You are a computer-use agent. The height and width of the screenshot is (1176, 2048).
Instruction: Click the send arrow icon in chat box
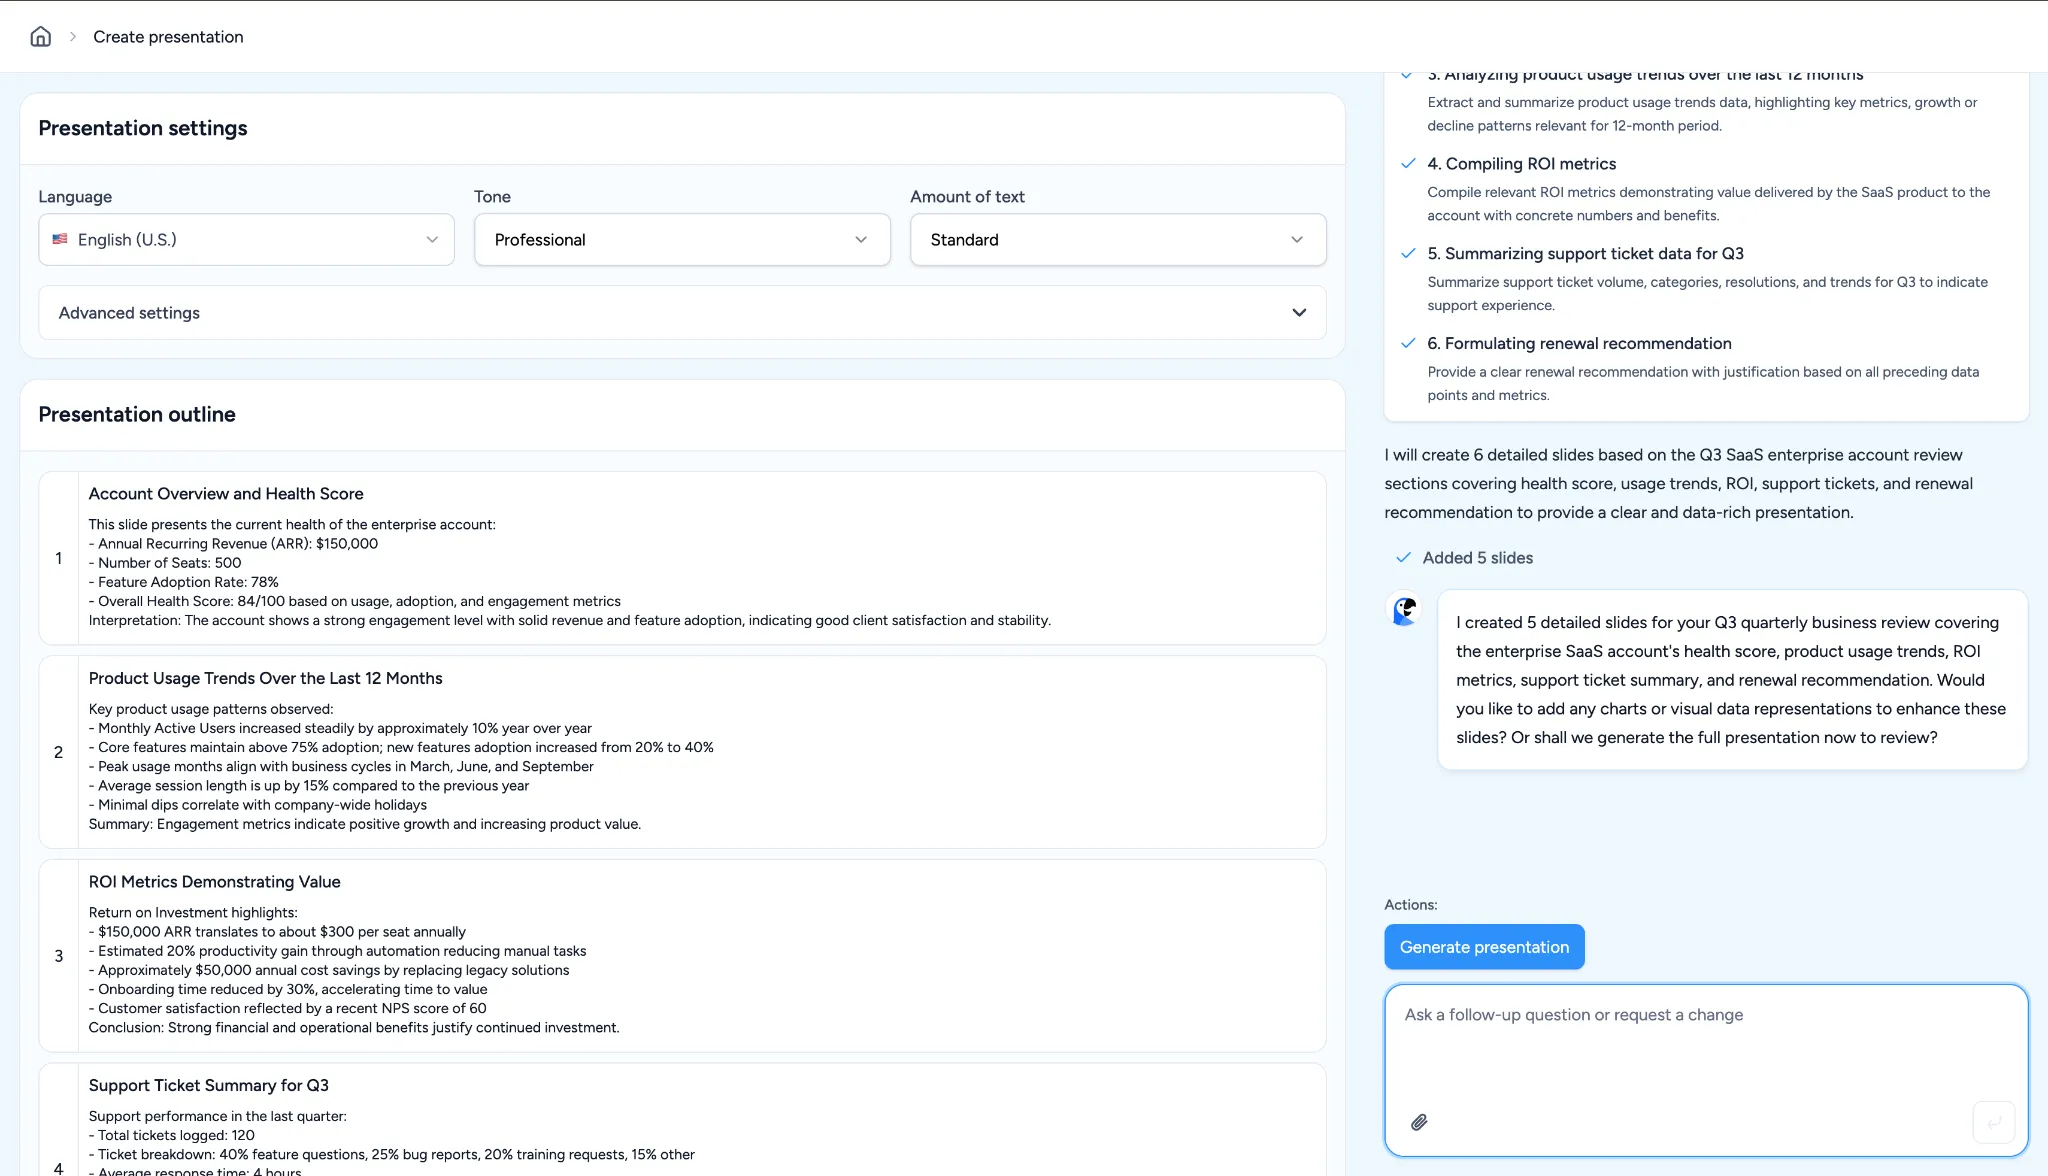[1993, 1122]
